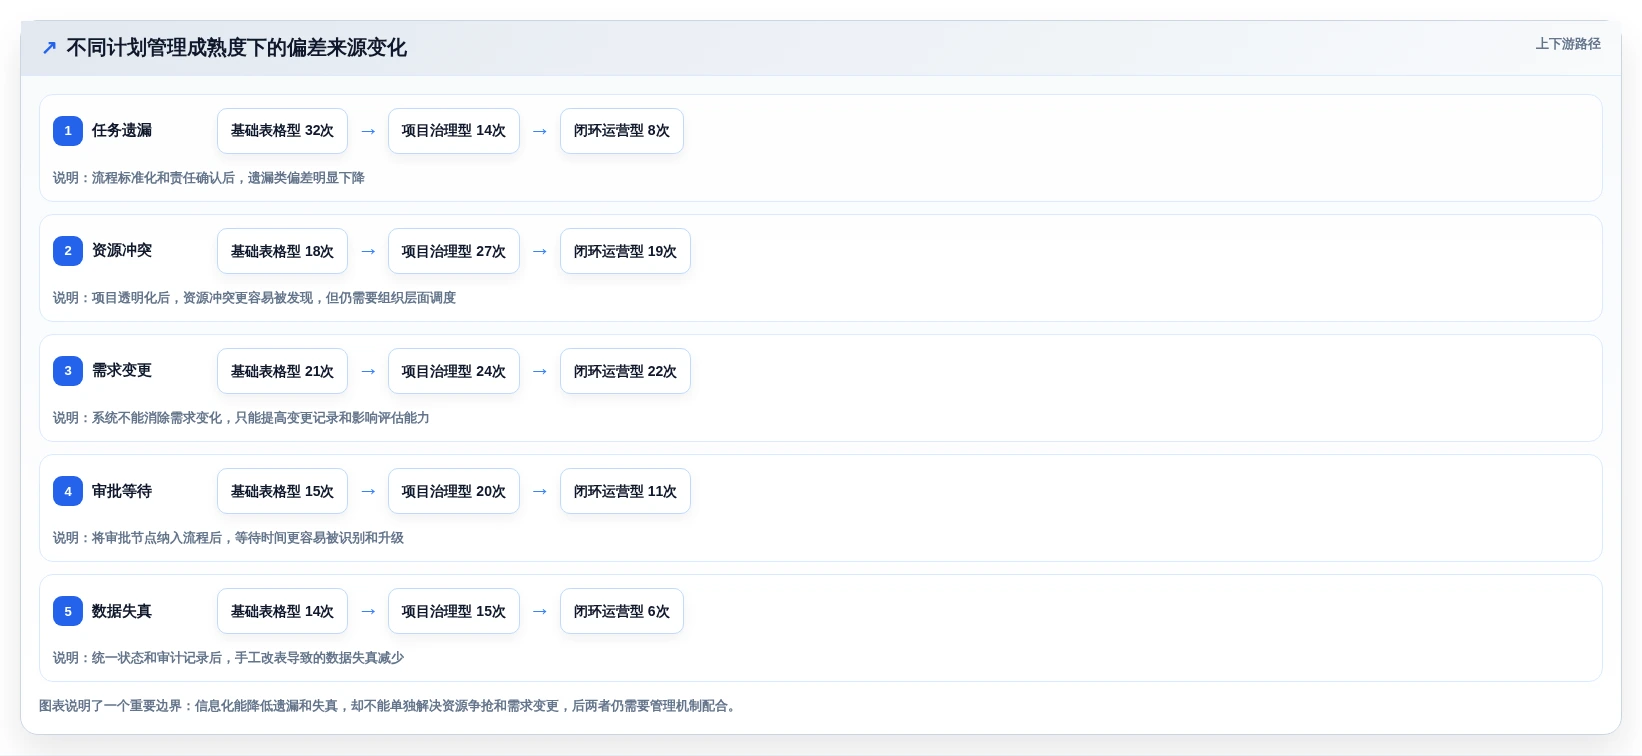Click the note starting 说明：系统不能消除需求变化
1642x756 pixels.
click(241, 418)
